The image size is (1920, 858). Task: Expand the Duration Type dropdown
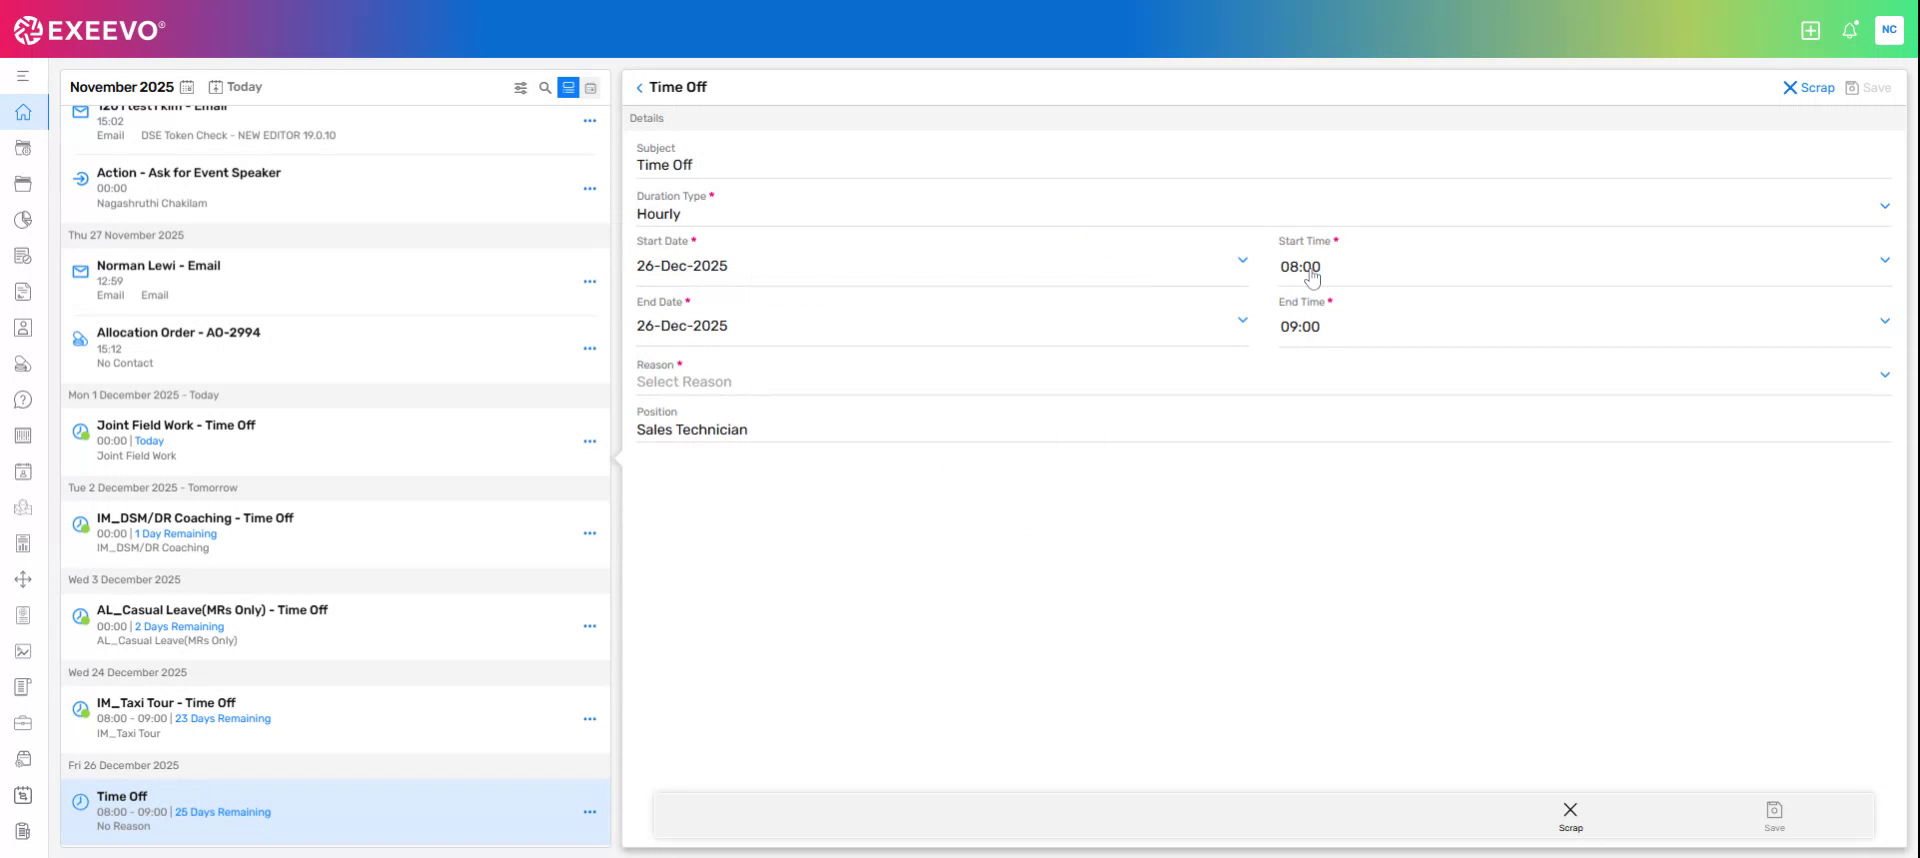click(1885, 206)
